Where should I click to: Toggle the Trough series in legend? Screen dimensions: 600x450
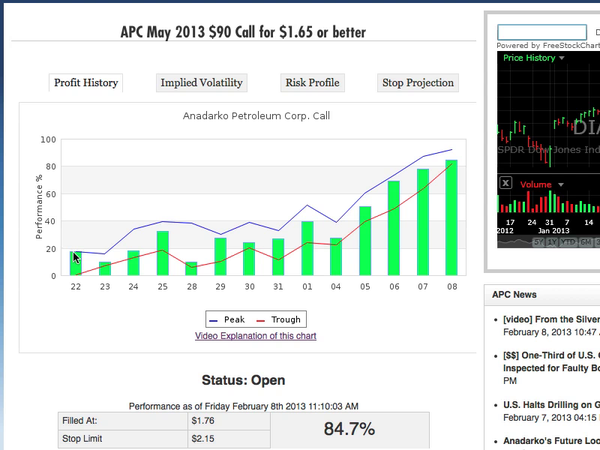point(279,320)
